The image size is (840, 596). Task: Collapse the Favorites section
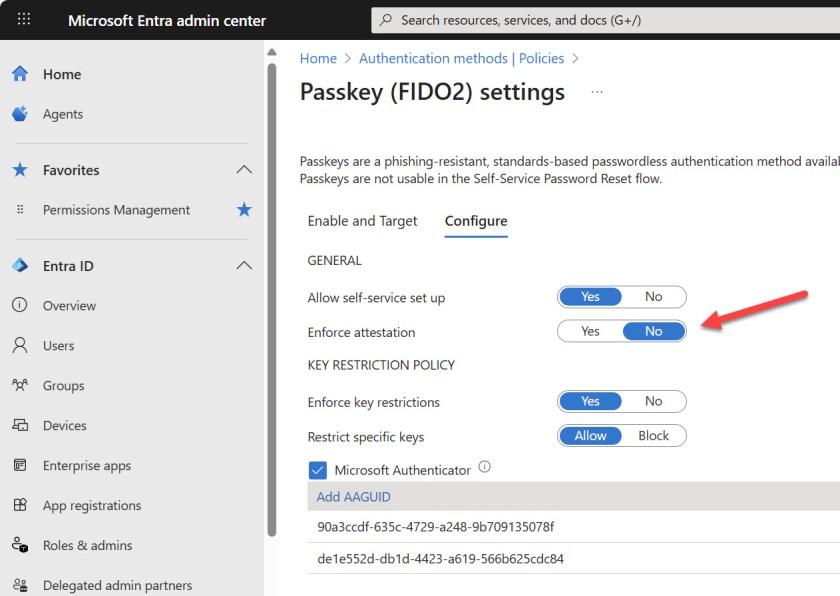point(245,170)
